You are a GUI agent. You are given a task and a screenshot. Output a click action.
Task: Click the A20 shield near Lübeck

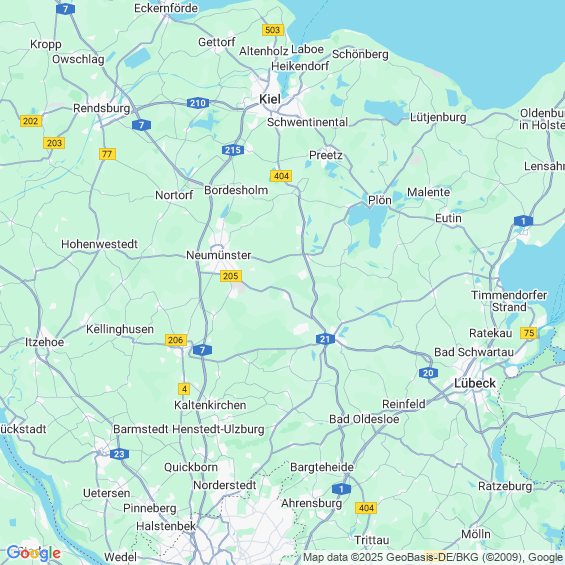click(428, 373)
